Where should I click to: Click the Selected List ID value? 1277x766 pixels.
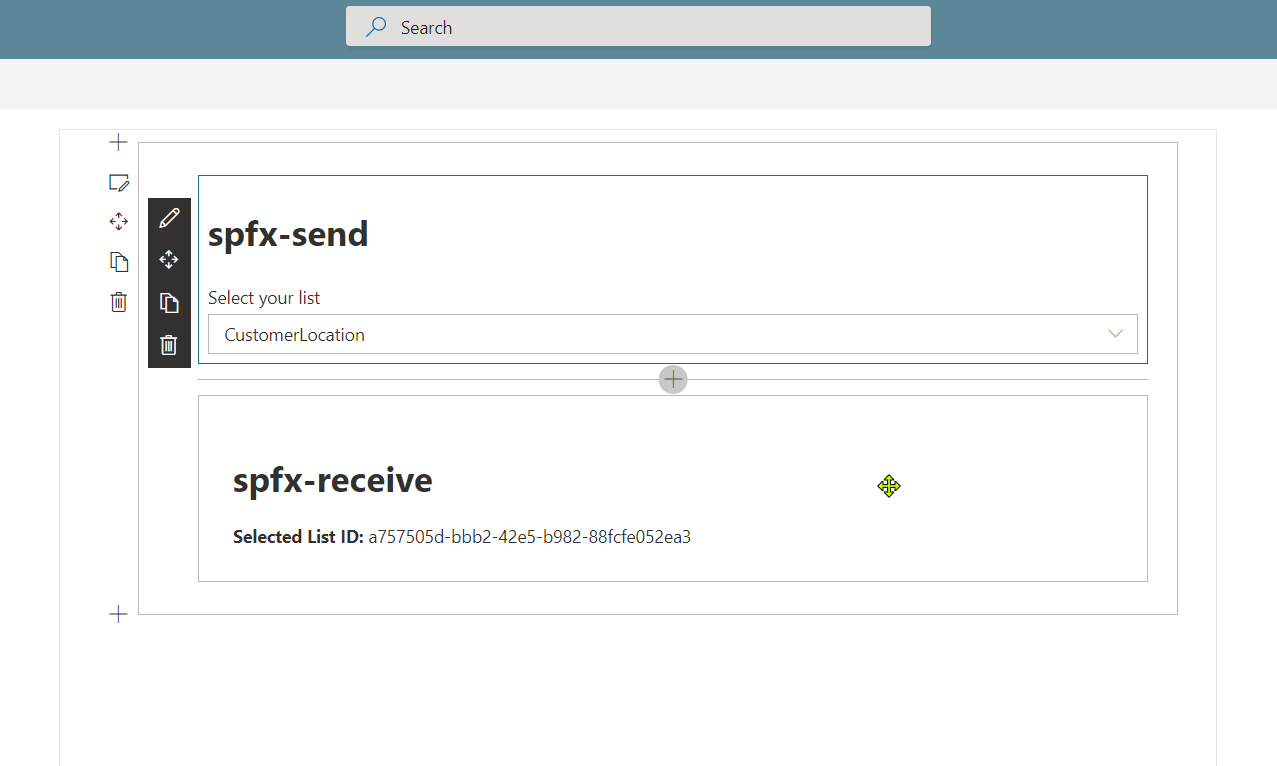click(x=529, y=537)
